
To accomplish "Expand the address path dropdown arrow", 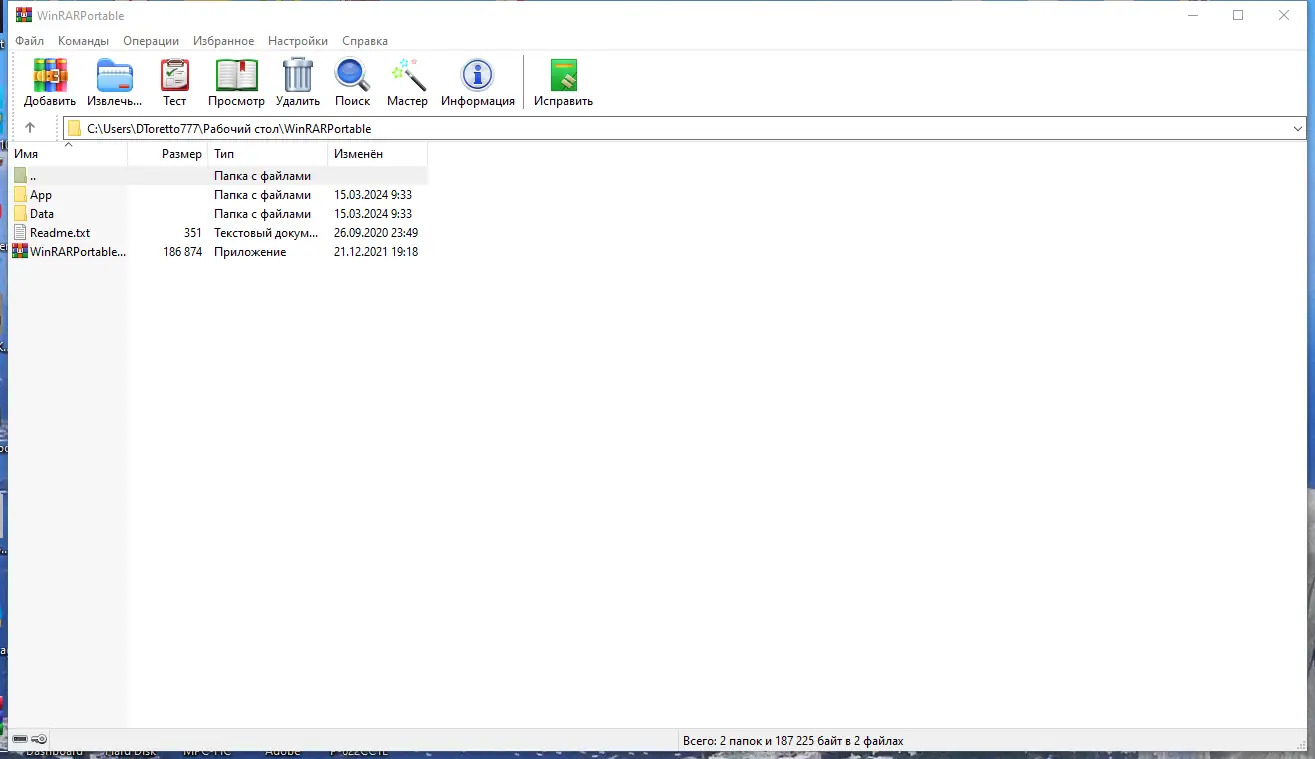I will click(1298, 128).
